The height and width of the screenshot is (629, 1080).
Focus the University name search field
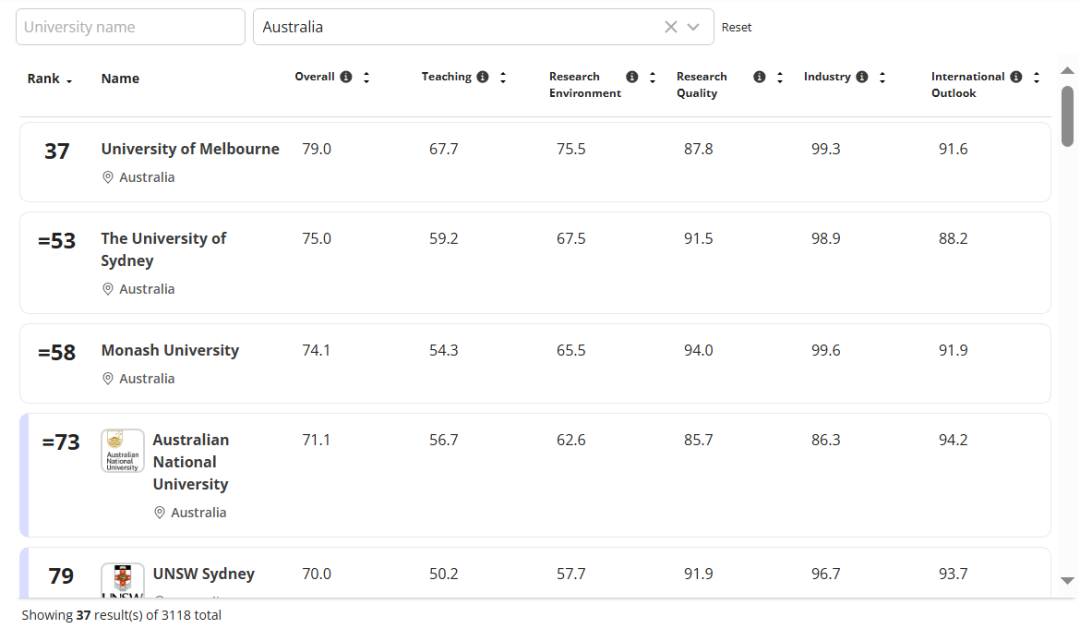[x=130, y=27]
